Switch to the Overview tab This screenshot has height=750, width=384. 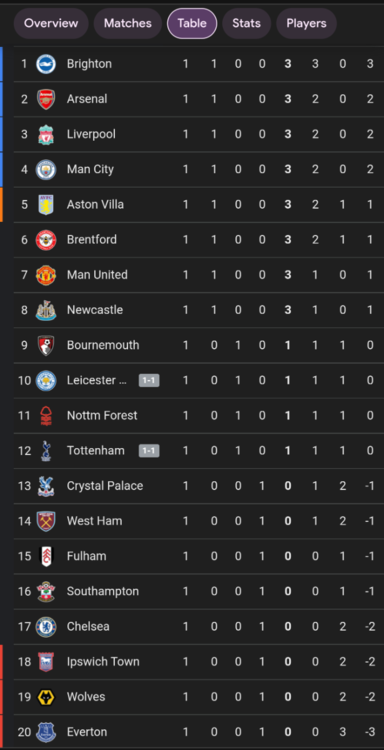pos(51,23)
